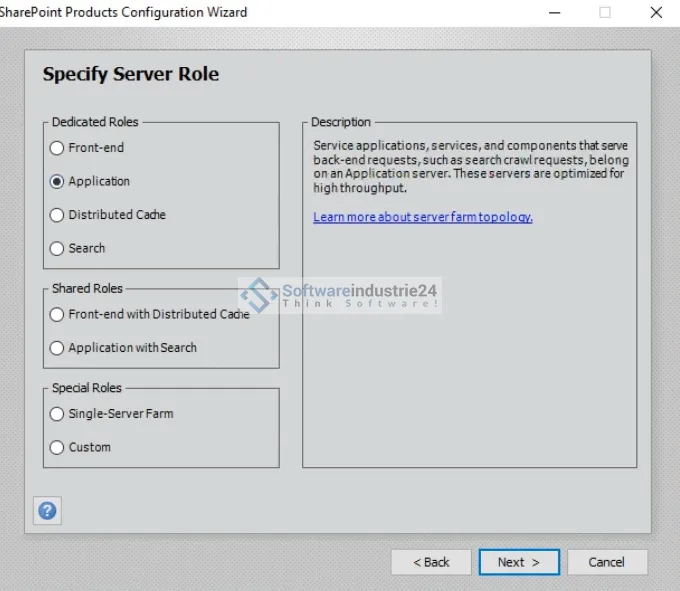Open the blue help question mark icon
Screen dimensions: 680x591
coord(47,511)
